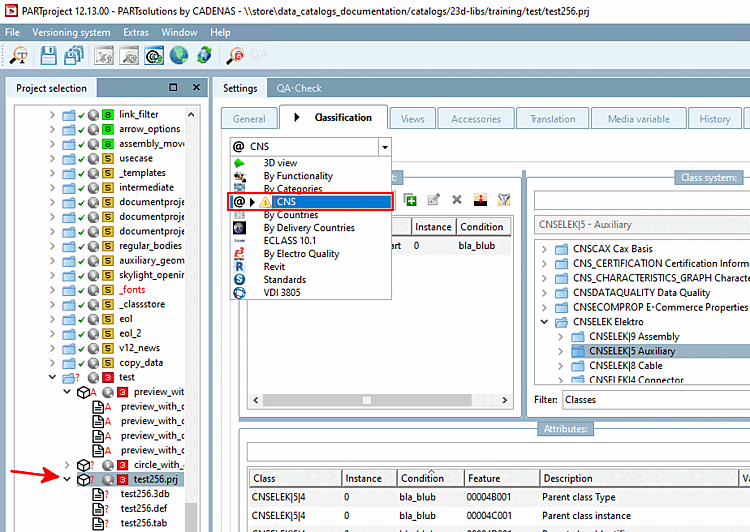Screen dimensions: 750x532
Task: Select CNSECOMPROP E-Commerce Properties class
Action: click(660, 307)
